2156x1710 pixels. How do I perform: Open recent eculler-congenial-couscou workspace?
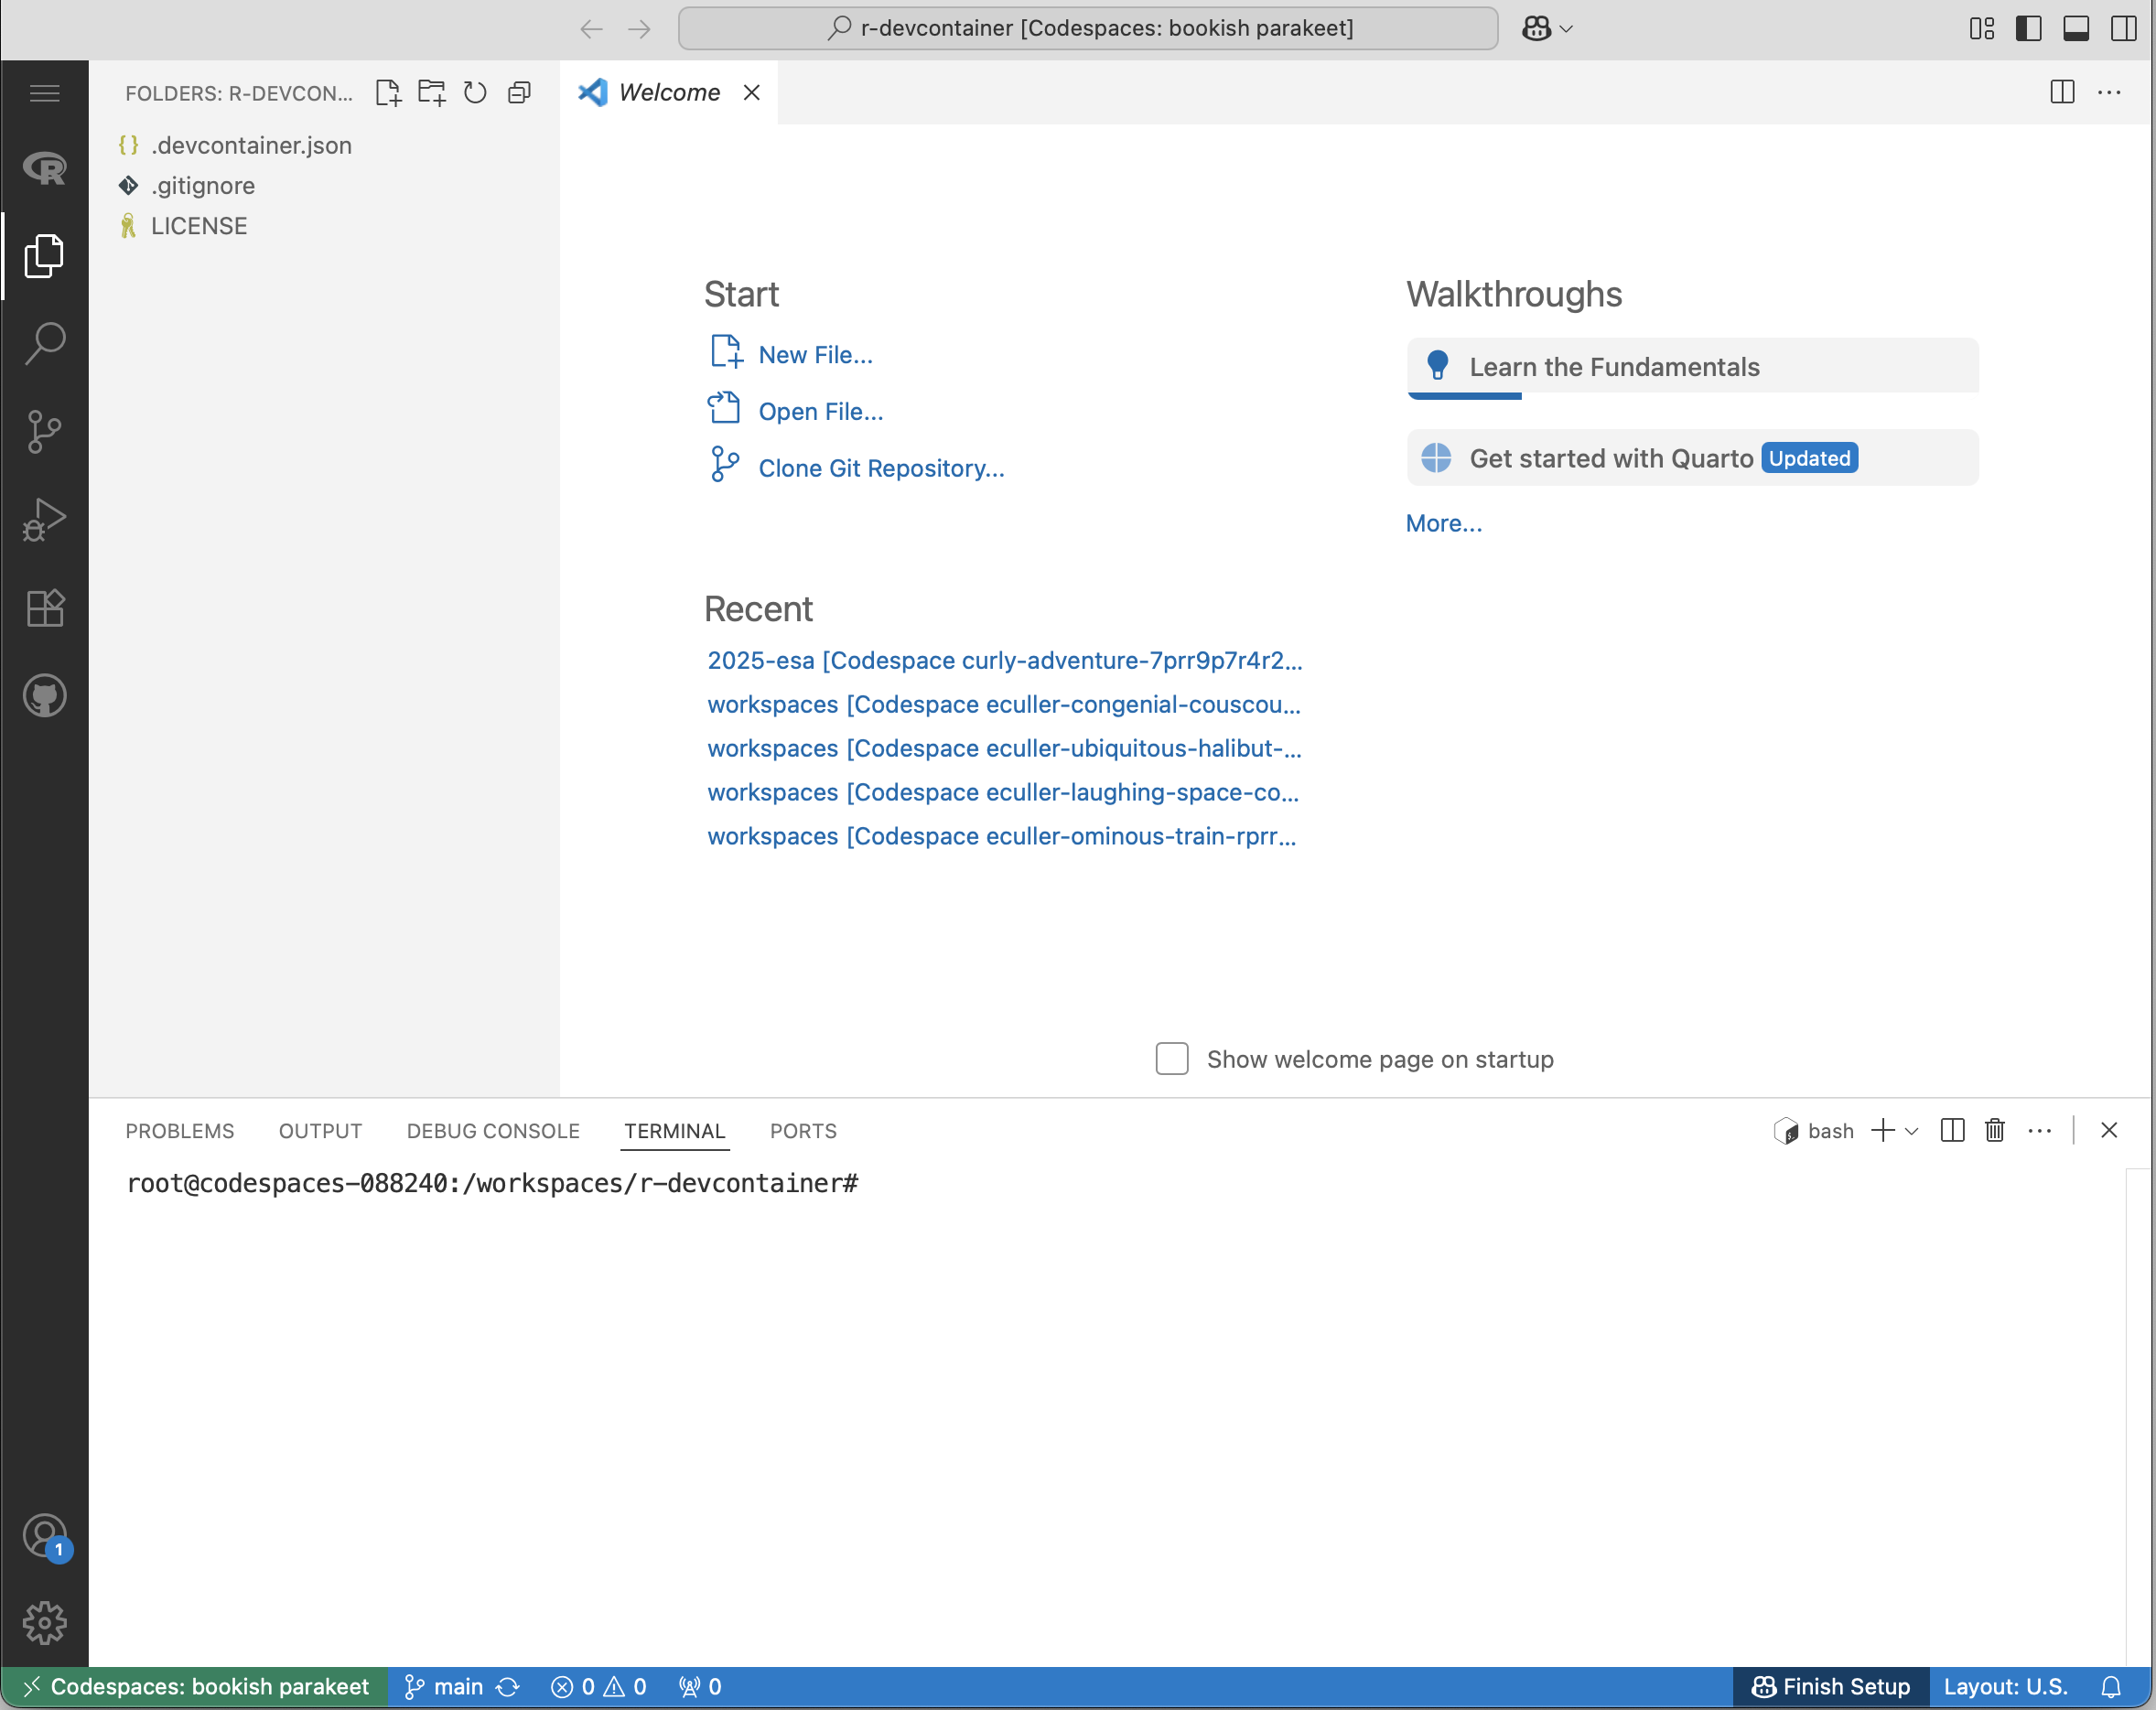(x=1004, y=704)
